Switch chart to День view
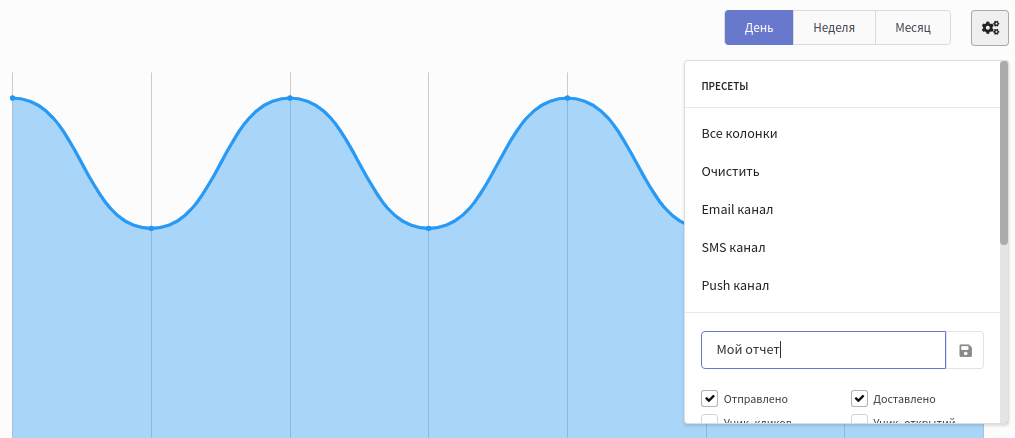Screen dimensions: 1015x438 coord(759,28)
